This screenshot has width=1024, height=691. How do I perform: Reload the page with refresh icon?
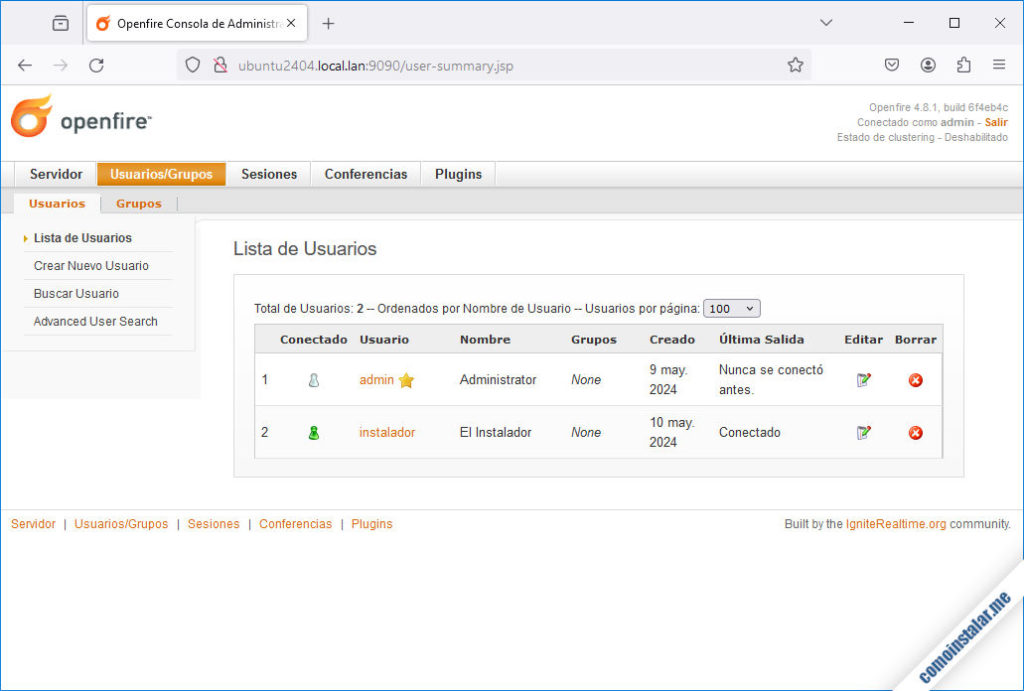(x=97, y=65)
